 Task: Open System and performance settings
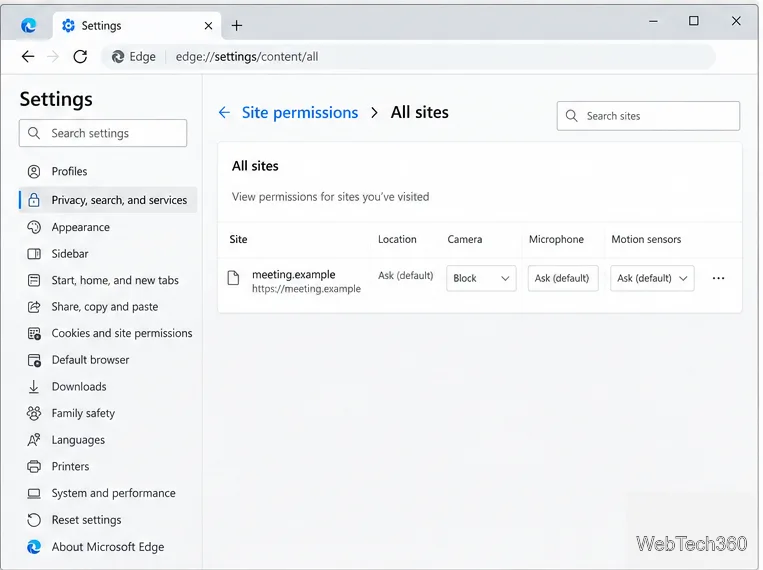pos(108,493)
